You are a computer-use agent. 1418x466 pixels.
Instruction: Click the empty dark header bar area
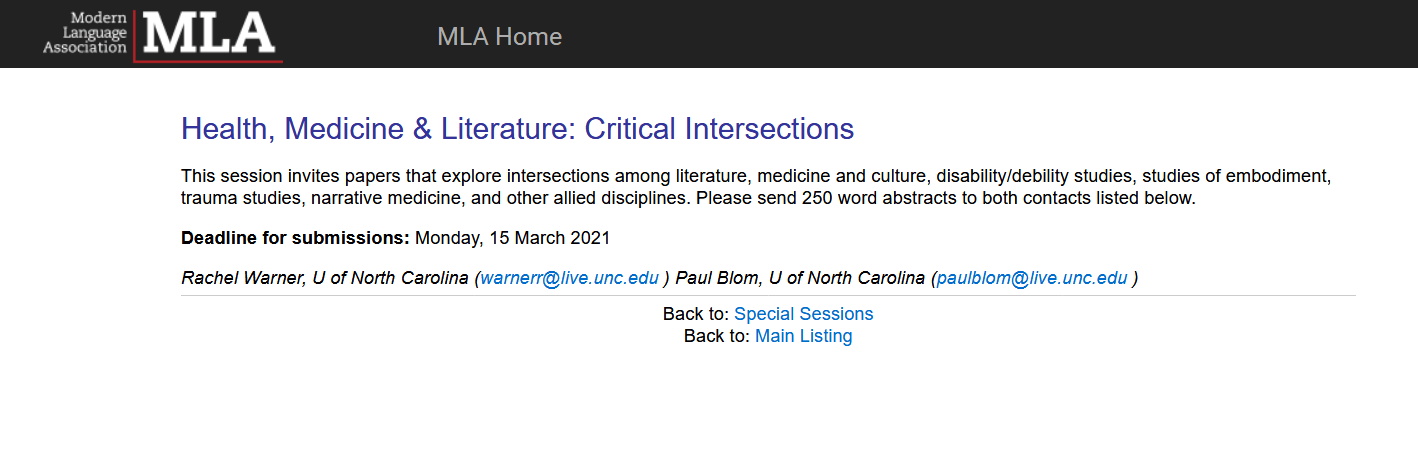(1000, 34)
